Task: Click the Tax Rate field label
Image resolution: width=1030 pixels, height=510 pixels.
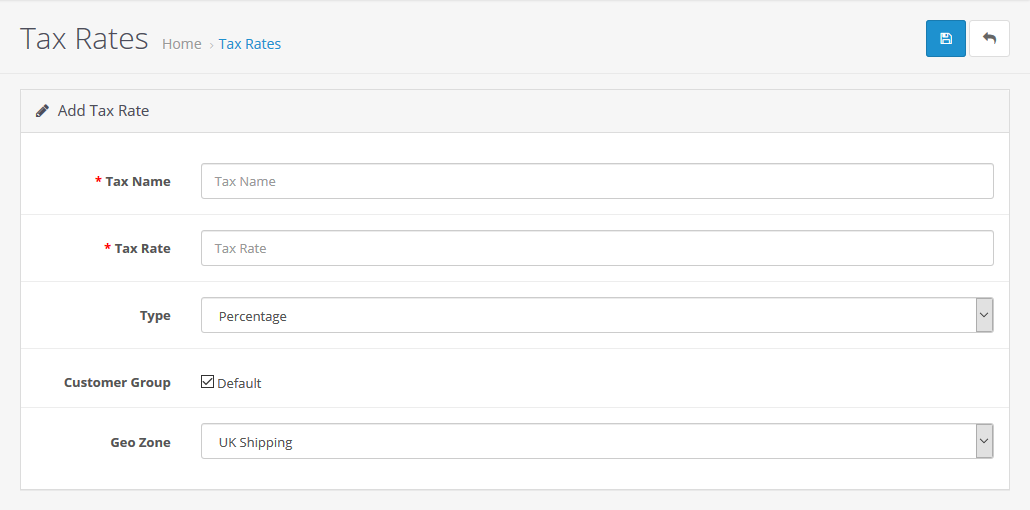Action: 142,249
